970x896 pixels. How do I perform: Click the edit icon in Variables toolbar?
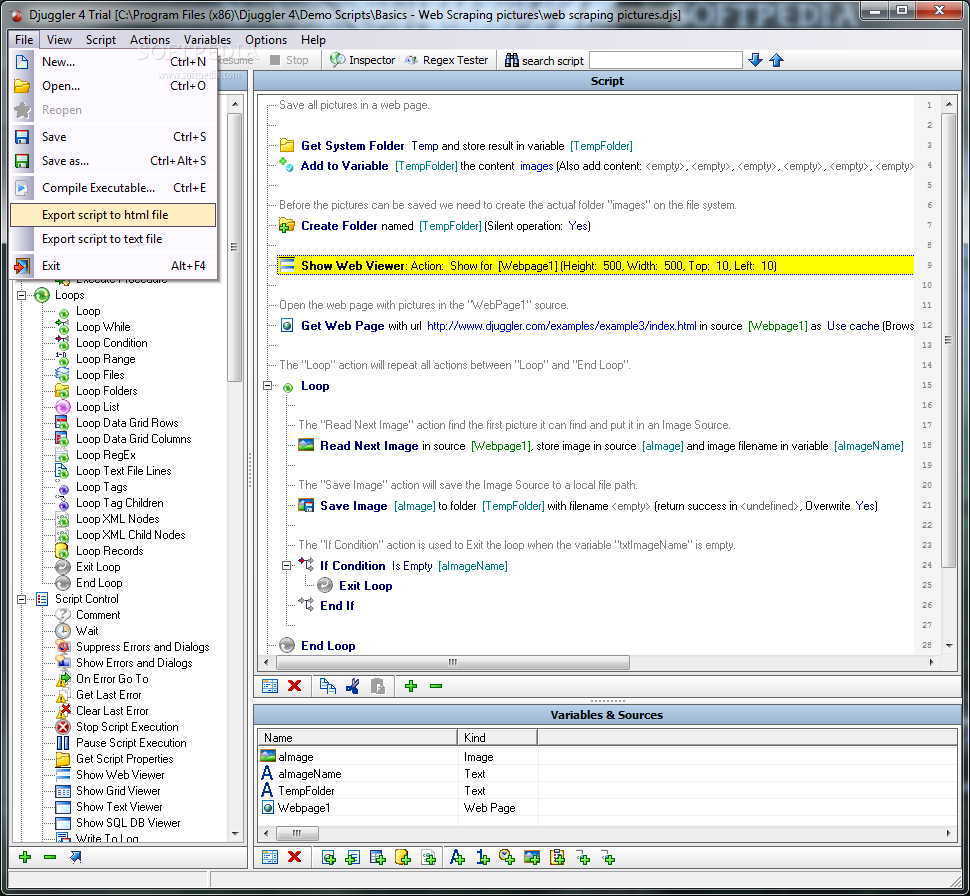pos(270,856)
